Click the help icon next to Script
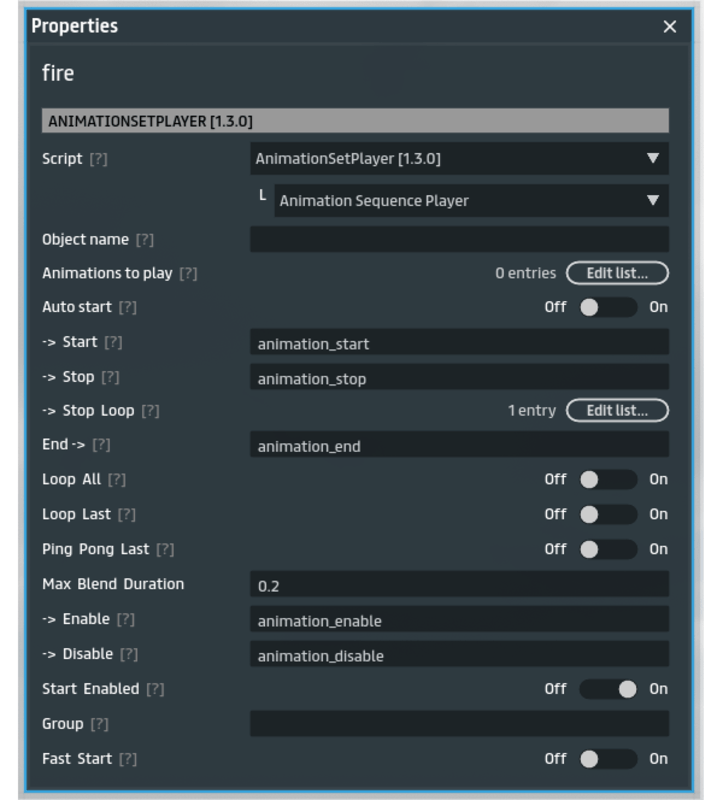723x800 pixels. pos(98,159)
